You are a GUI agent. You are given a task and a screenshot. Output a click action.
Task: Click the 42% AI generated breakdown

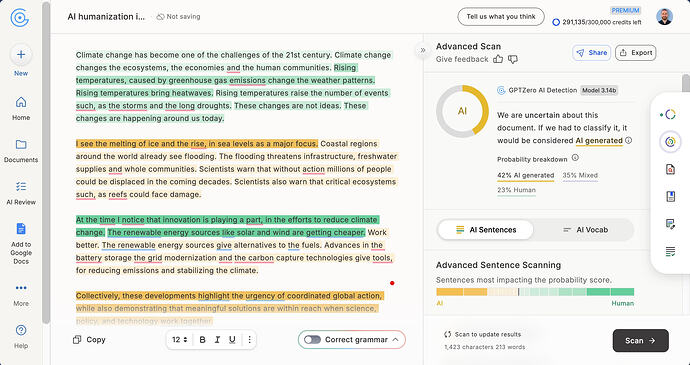[x=525, y=175]
